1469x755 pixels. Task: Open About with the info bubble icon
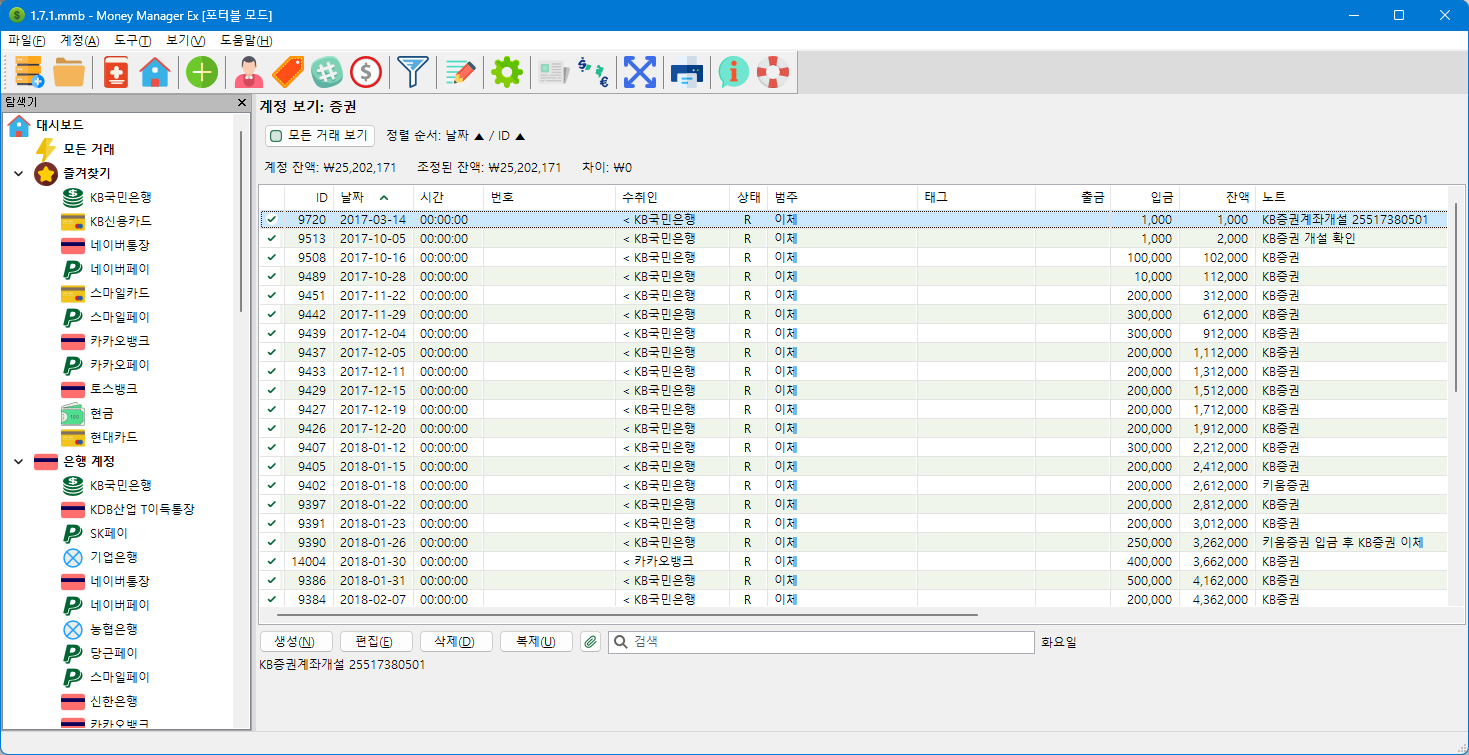[x=734, y=72]
